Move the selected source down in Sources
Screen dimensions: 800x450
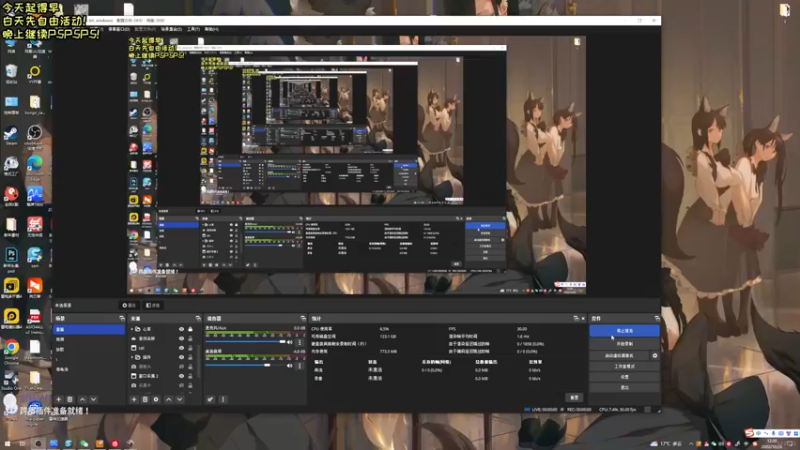[180, 399]
